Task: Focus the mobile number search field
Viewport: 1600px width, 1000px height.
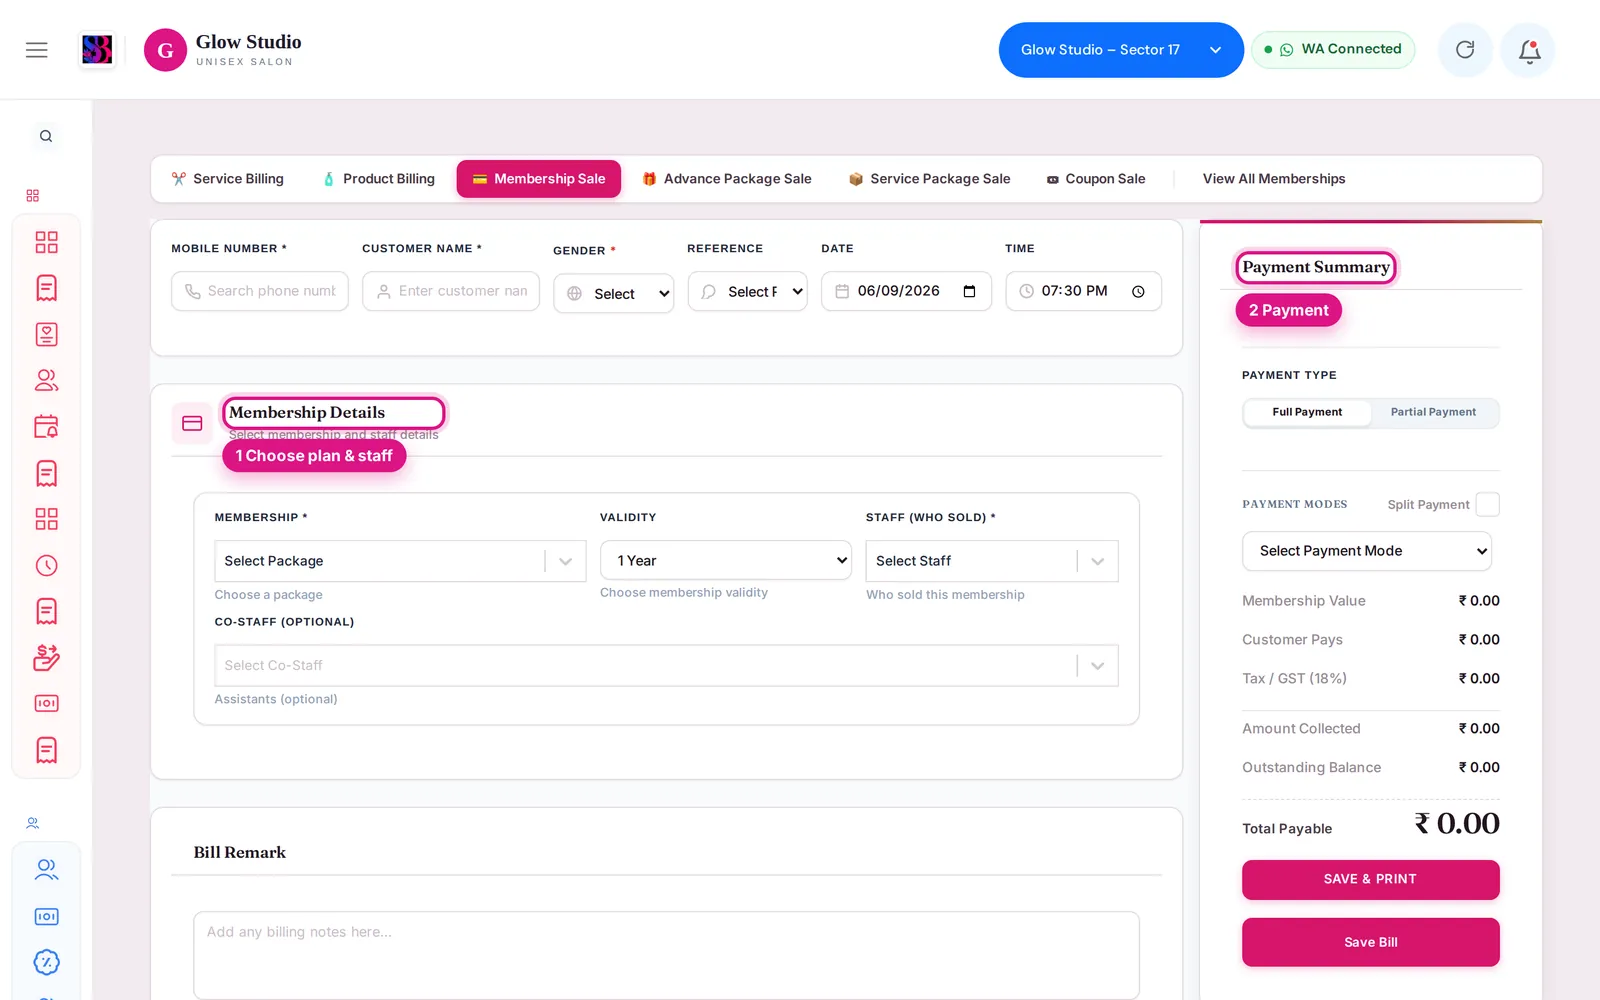Action: (260, 291)
